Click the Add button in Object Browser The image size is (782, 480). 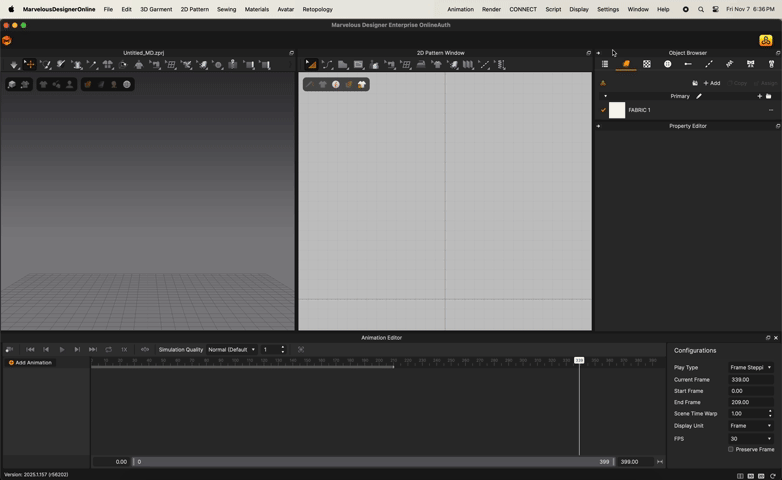tap(712, 83)
